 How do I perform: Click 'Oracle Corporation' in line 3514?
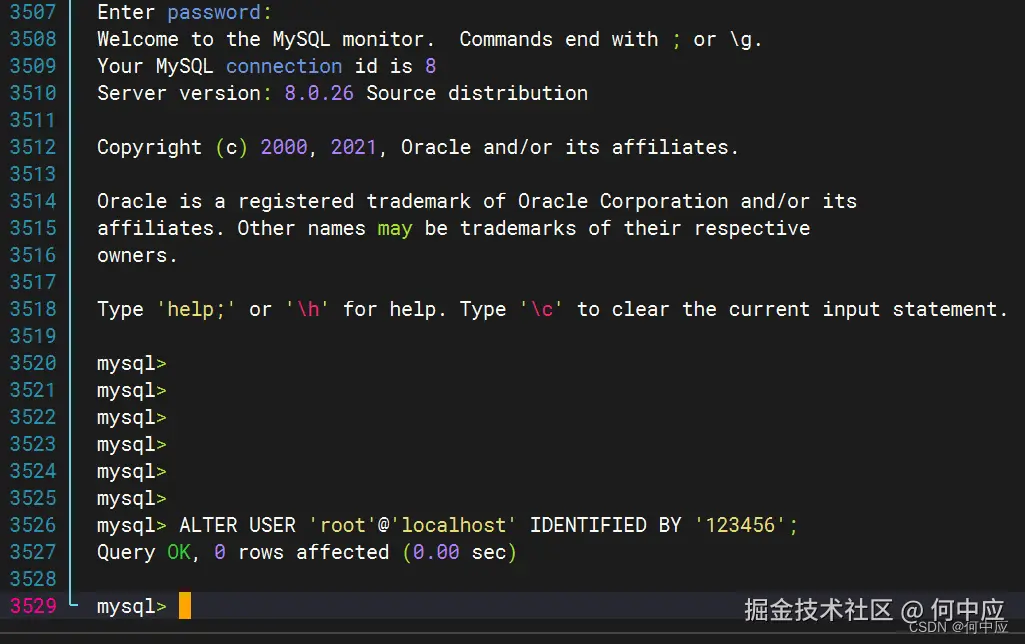[x=622, y=201]
